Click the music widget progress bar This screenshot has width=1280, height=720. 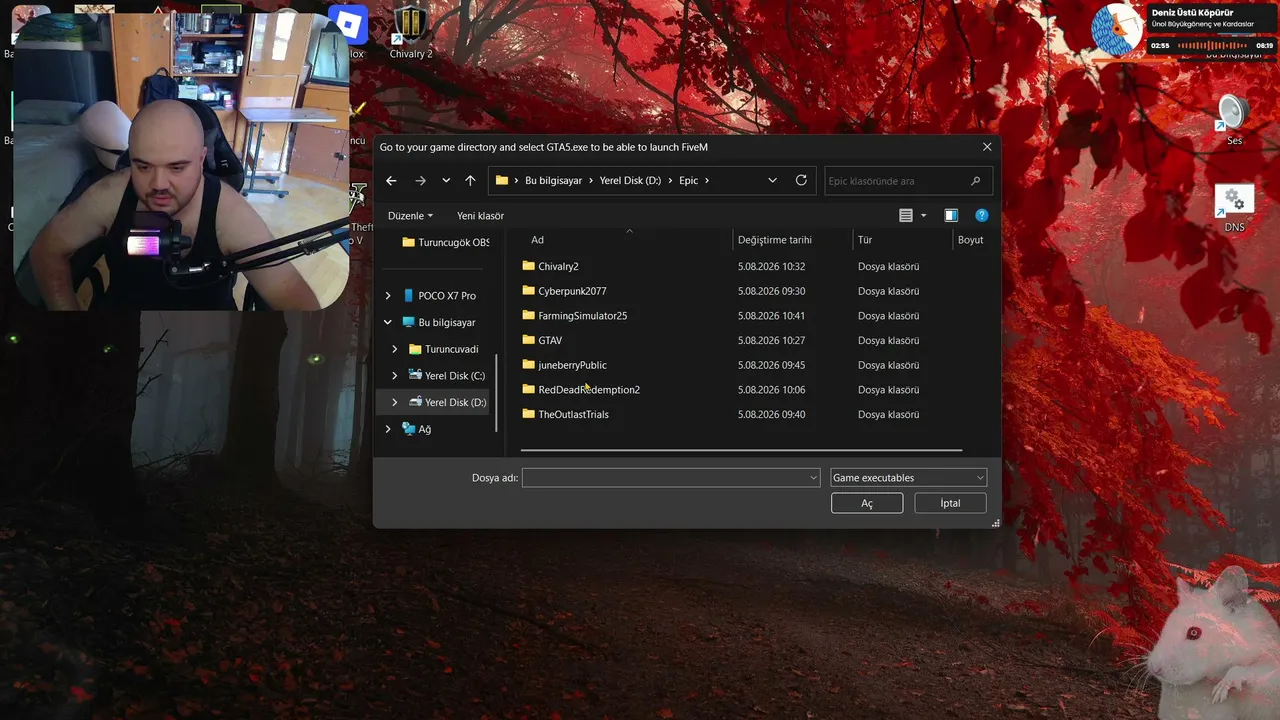1212,46
